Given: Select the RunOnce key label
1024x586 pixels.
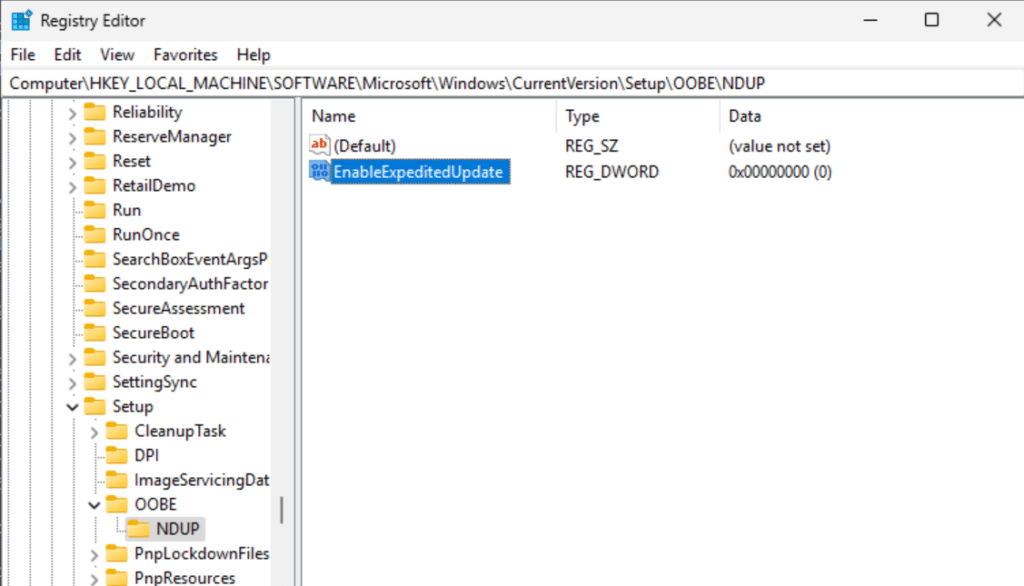Looking at the screenshot, I should [146, 235].
